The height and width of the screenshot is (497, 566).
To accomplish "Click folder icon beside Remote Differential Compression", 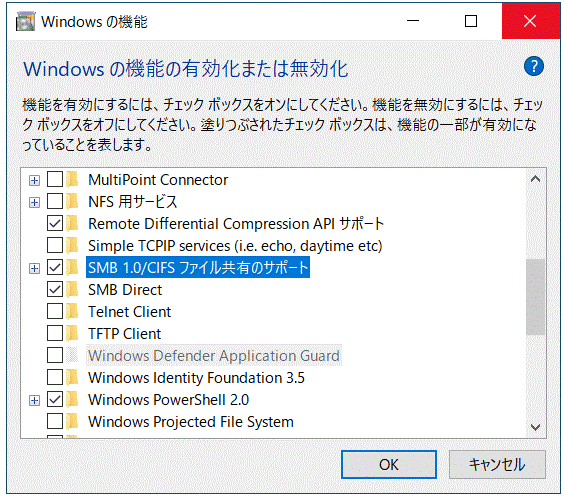I will tap(73, 223).
